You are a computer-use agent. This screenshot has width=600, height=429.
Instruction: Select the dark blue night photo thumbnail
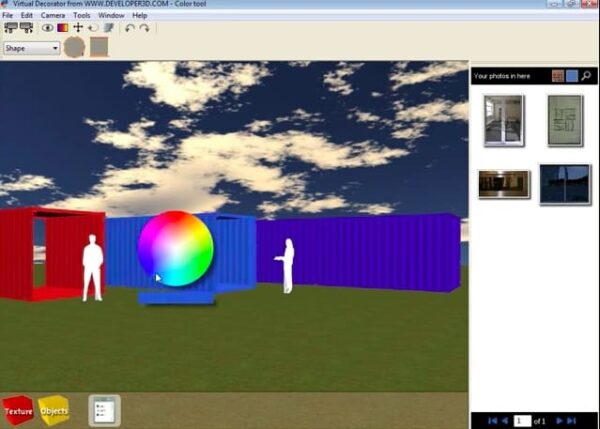coord(565,184)
